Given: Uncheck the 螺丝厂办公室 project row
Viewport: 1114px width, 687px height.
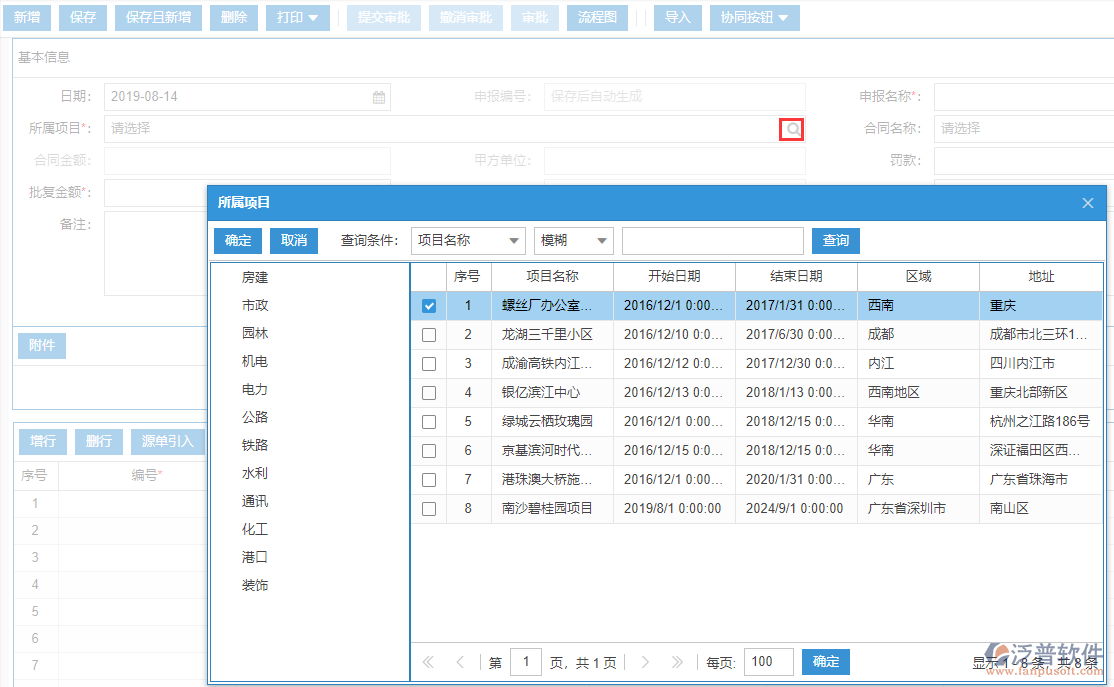Looking at the screenshot, I should pyautogui.click(x=429, y=305).
